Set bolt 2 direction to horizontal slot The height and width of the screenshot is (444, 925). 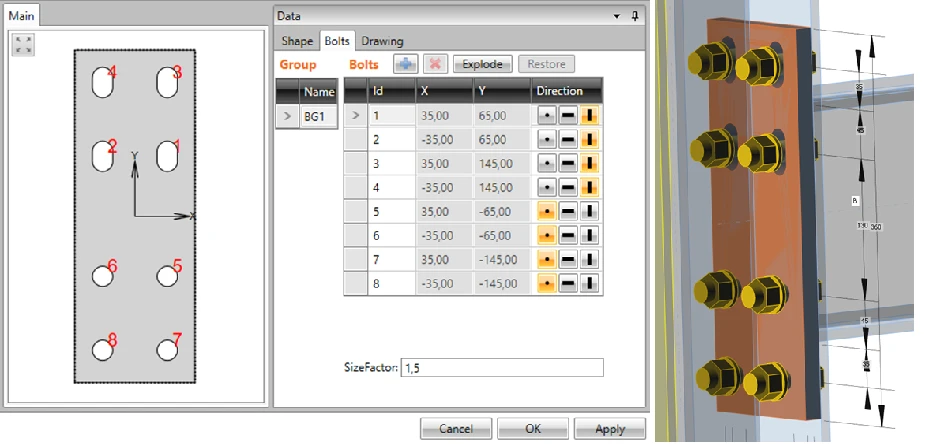click(x=568, y=140)
